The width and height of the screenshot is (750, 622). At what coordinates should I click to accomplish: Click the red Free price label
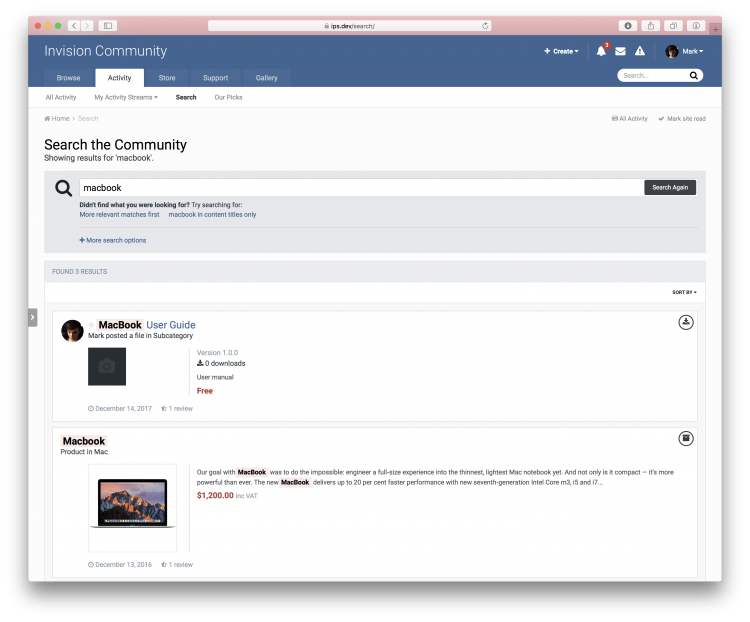(x=205, y=391)
